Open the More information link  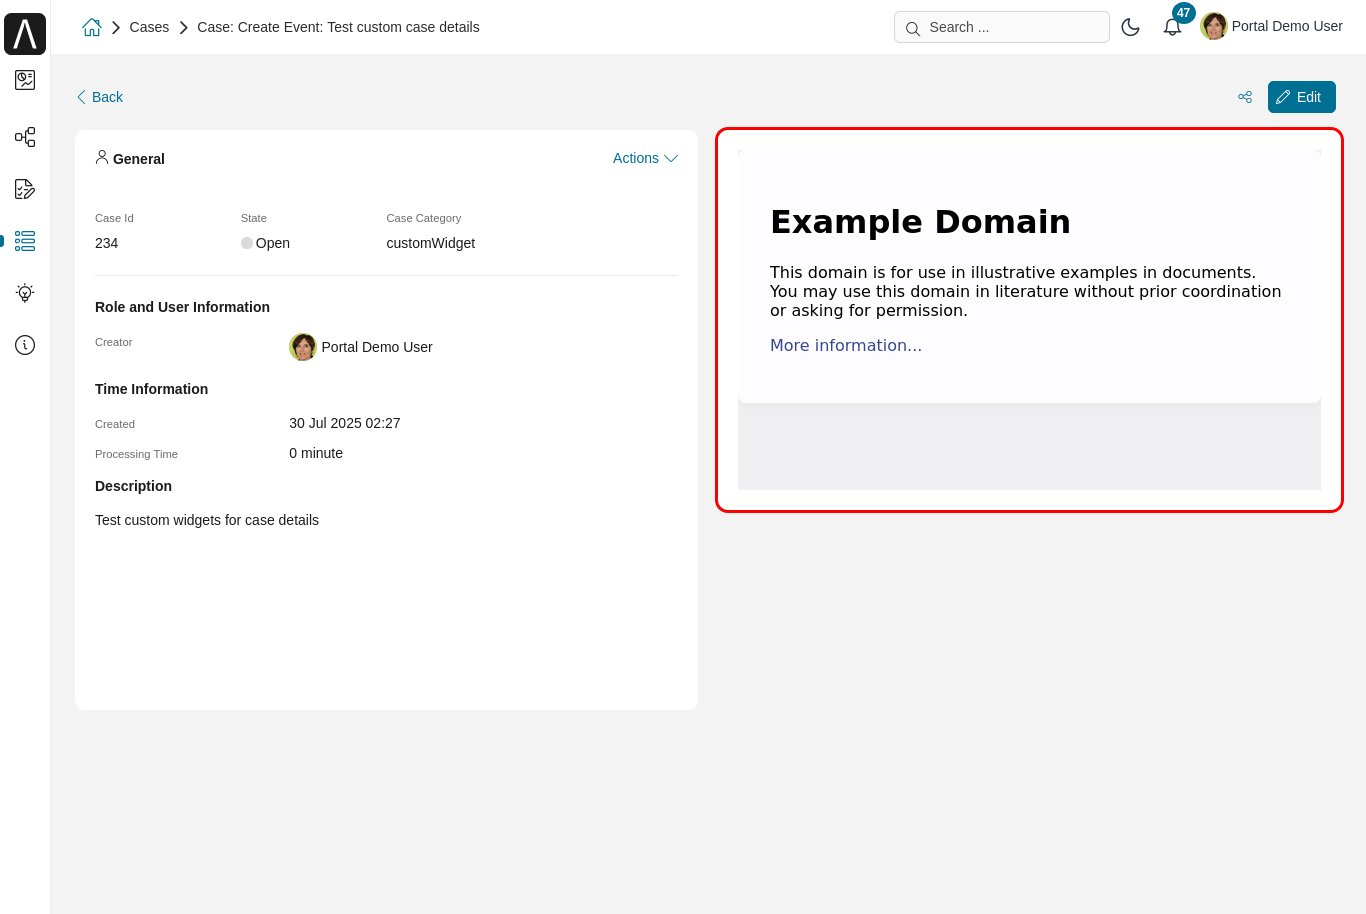tap(845, 345)
